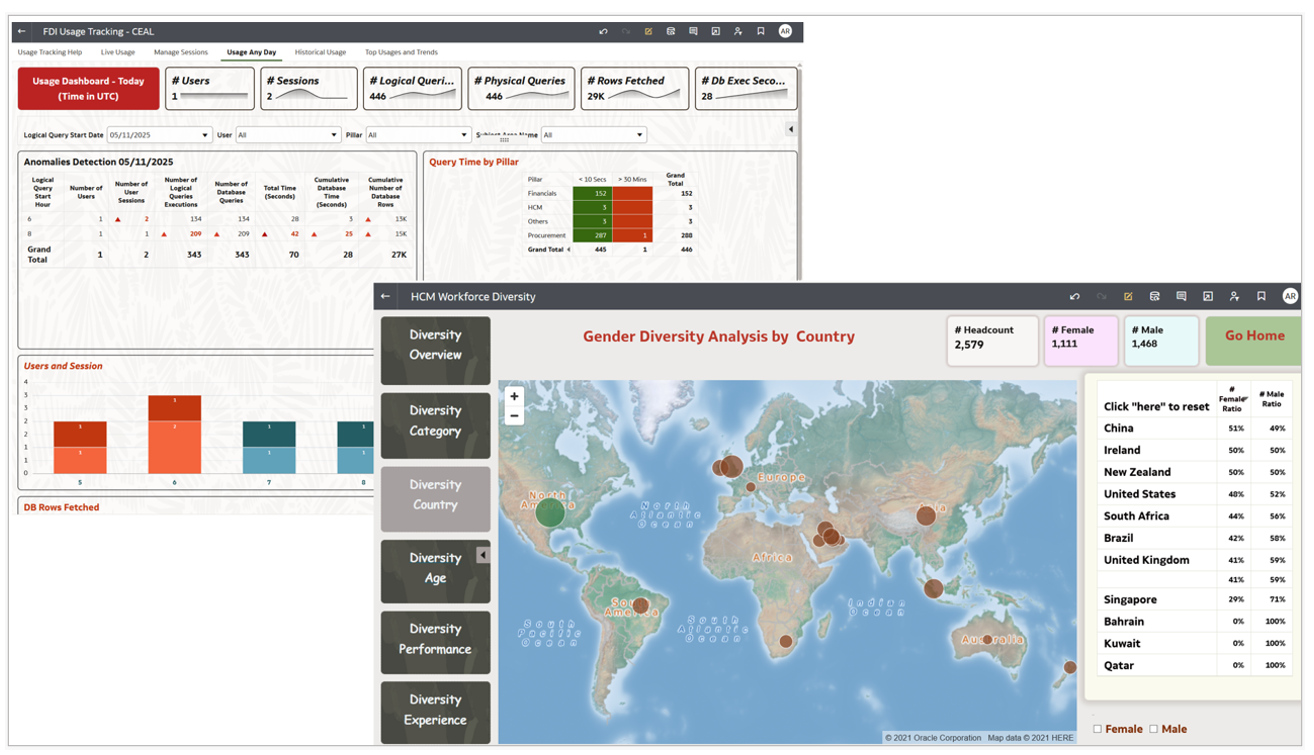1314x755 pixels.
Task: Collapse the side panel arrow beside Diversity Age
Action: (x=483, y=555)
